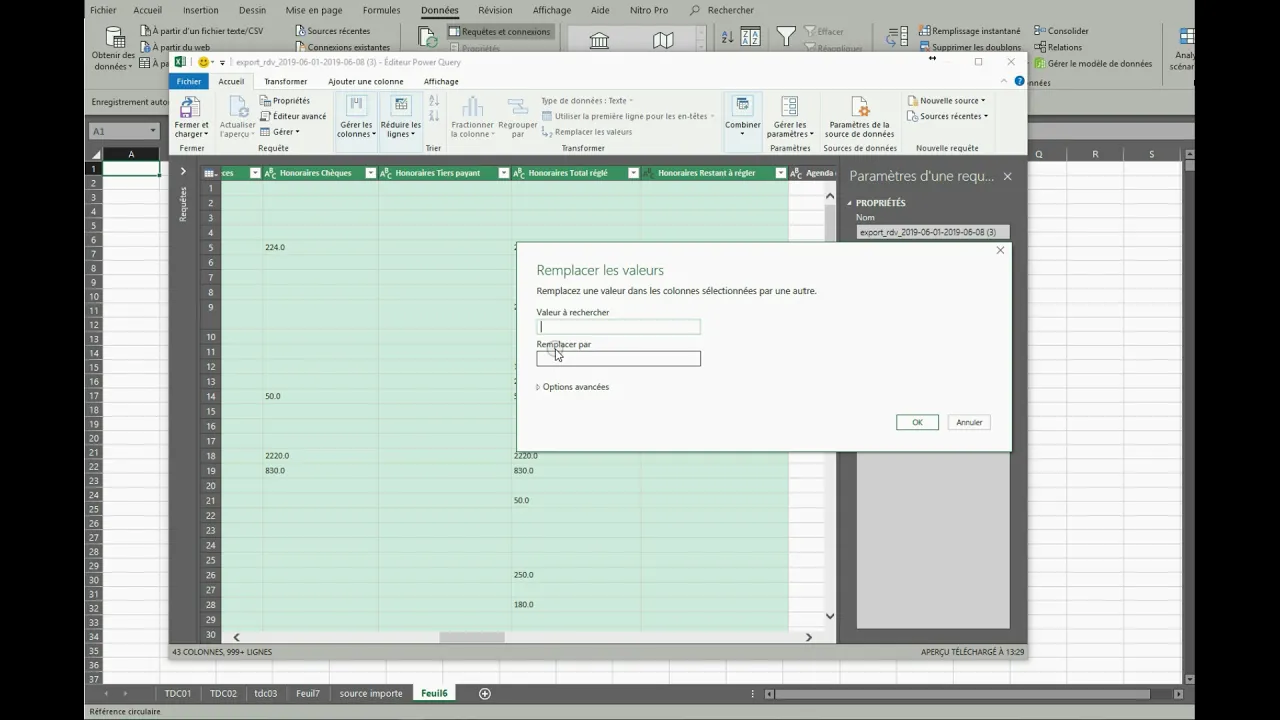
Task: Open the Éditeur avancé
Action: tap(293, 116)
